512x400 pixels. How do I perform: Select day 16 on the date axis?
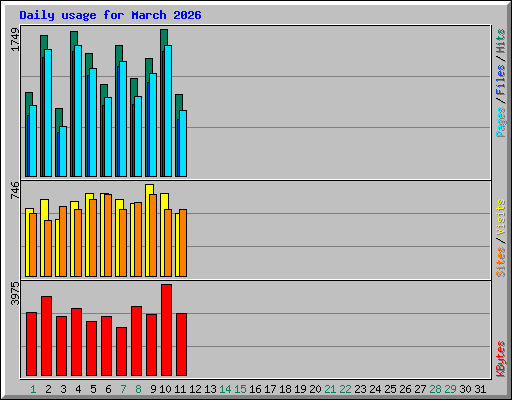click(255, 389)
